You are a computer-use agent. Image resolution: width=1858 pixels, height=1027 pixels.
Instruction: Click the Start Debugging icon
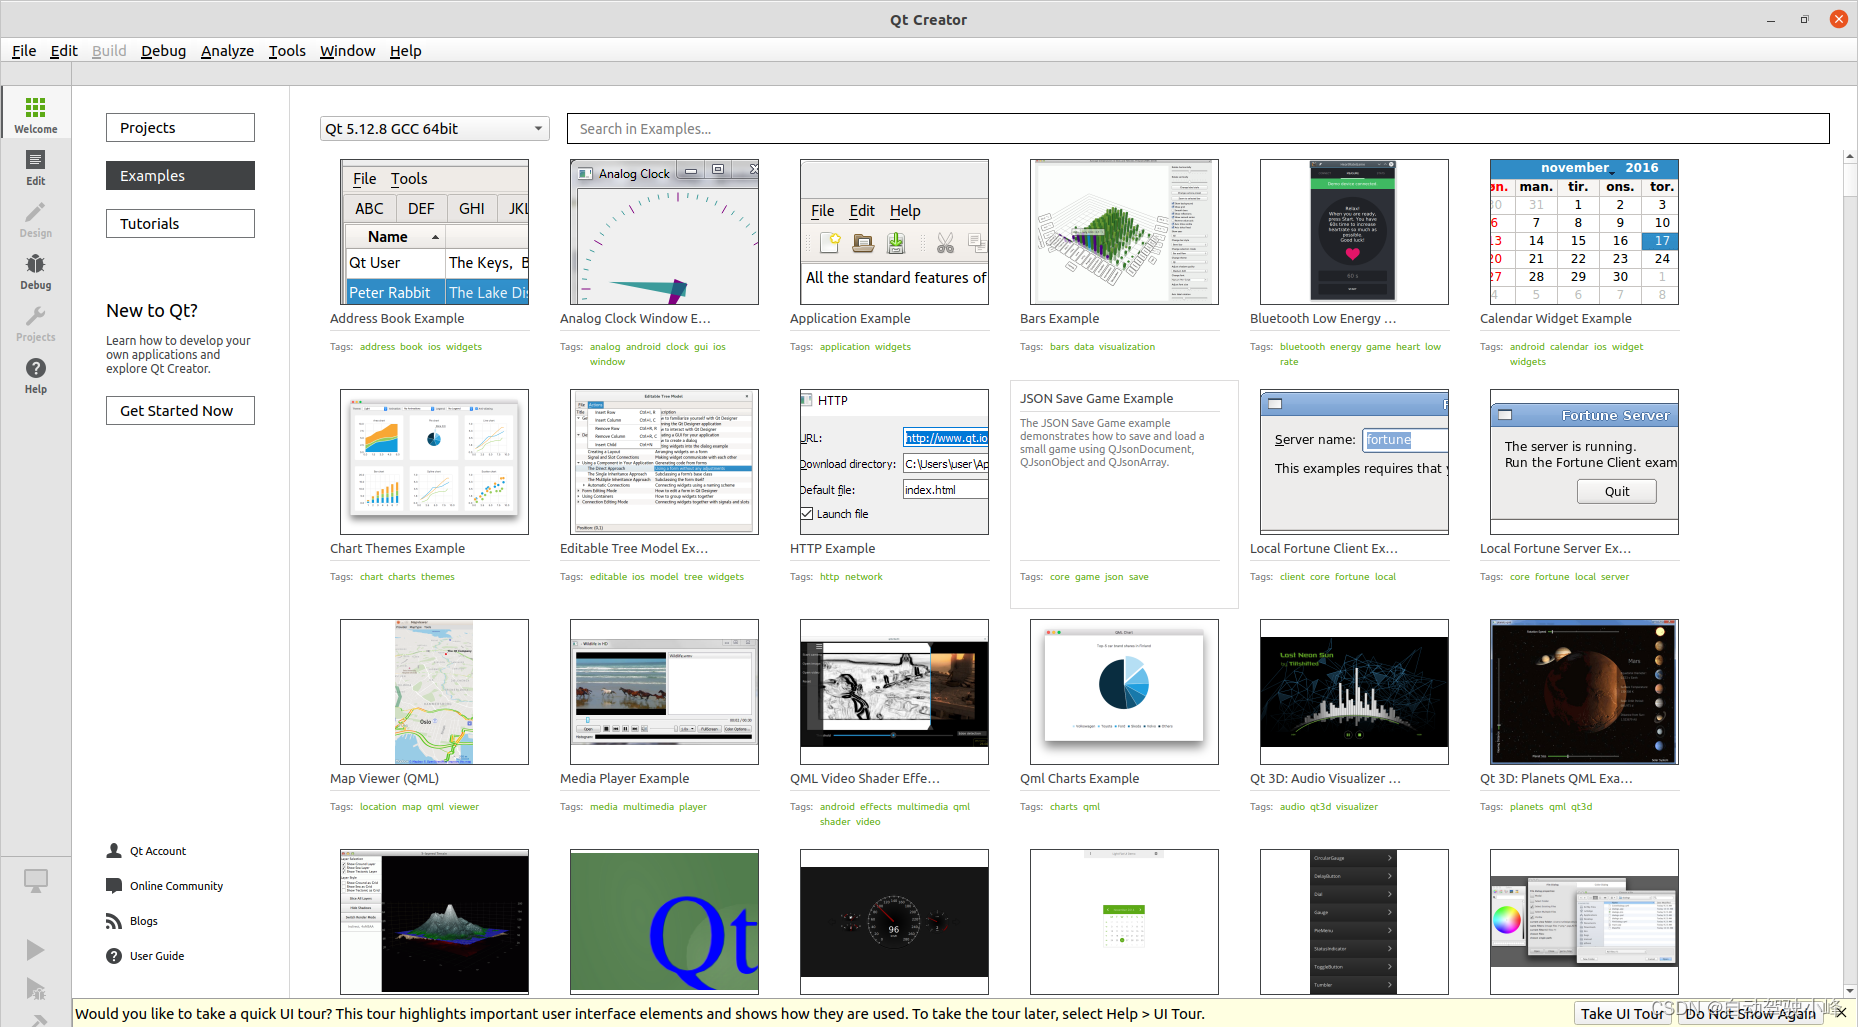click(36, 988)
